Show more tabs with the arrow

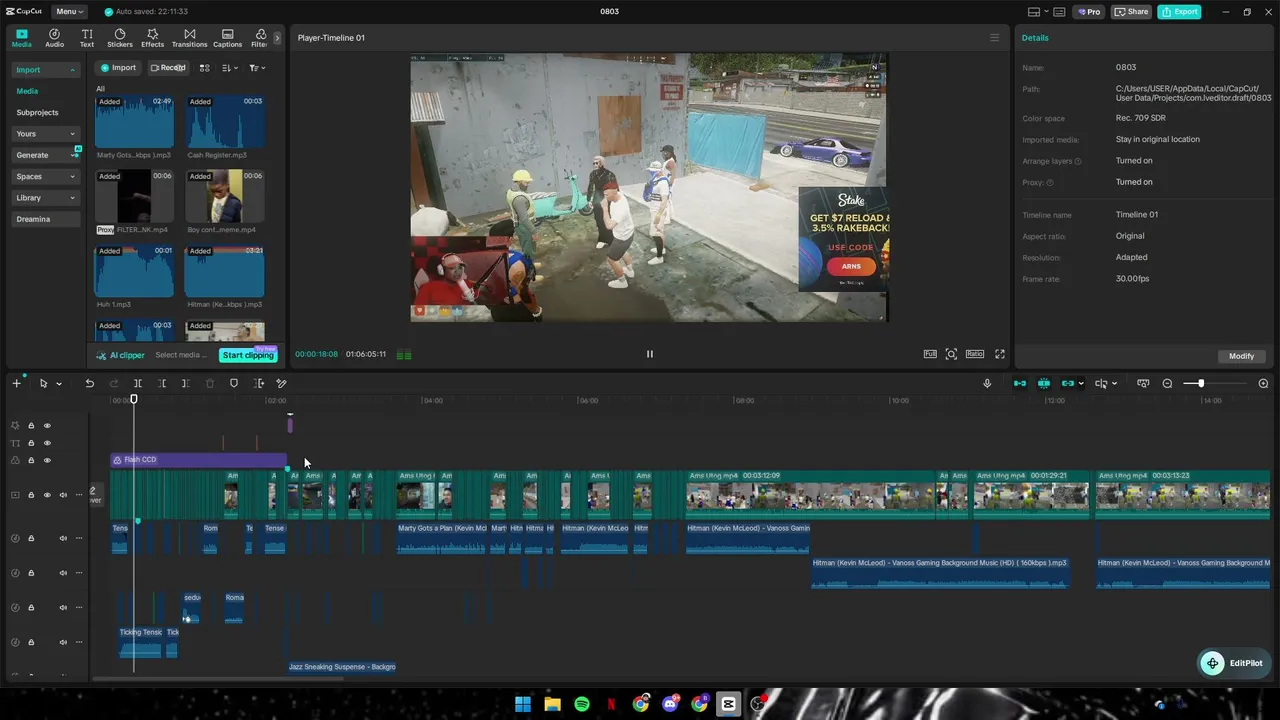277,38
